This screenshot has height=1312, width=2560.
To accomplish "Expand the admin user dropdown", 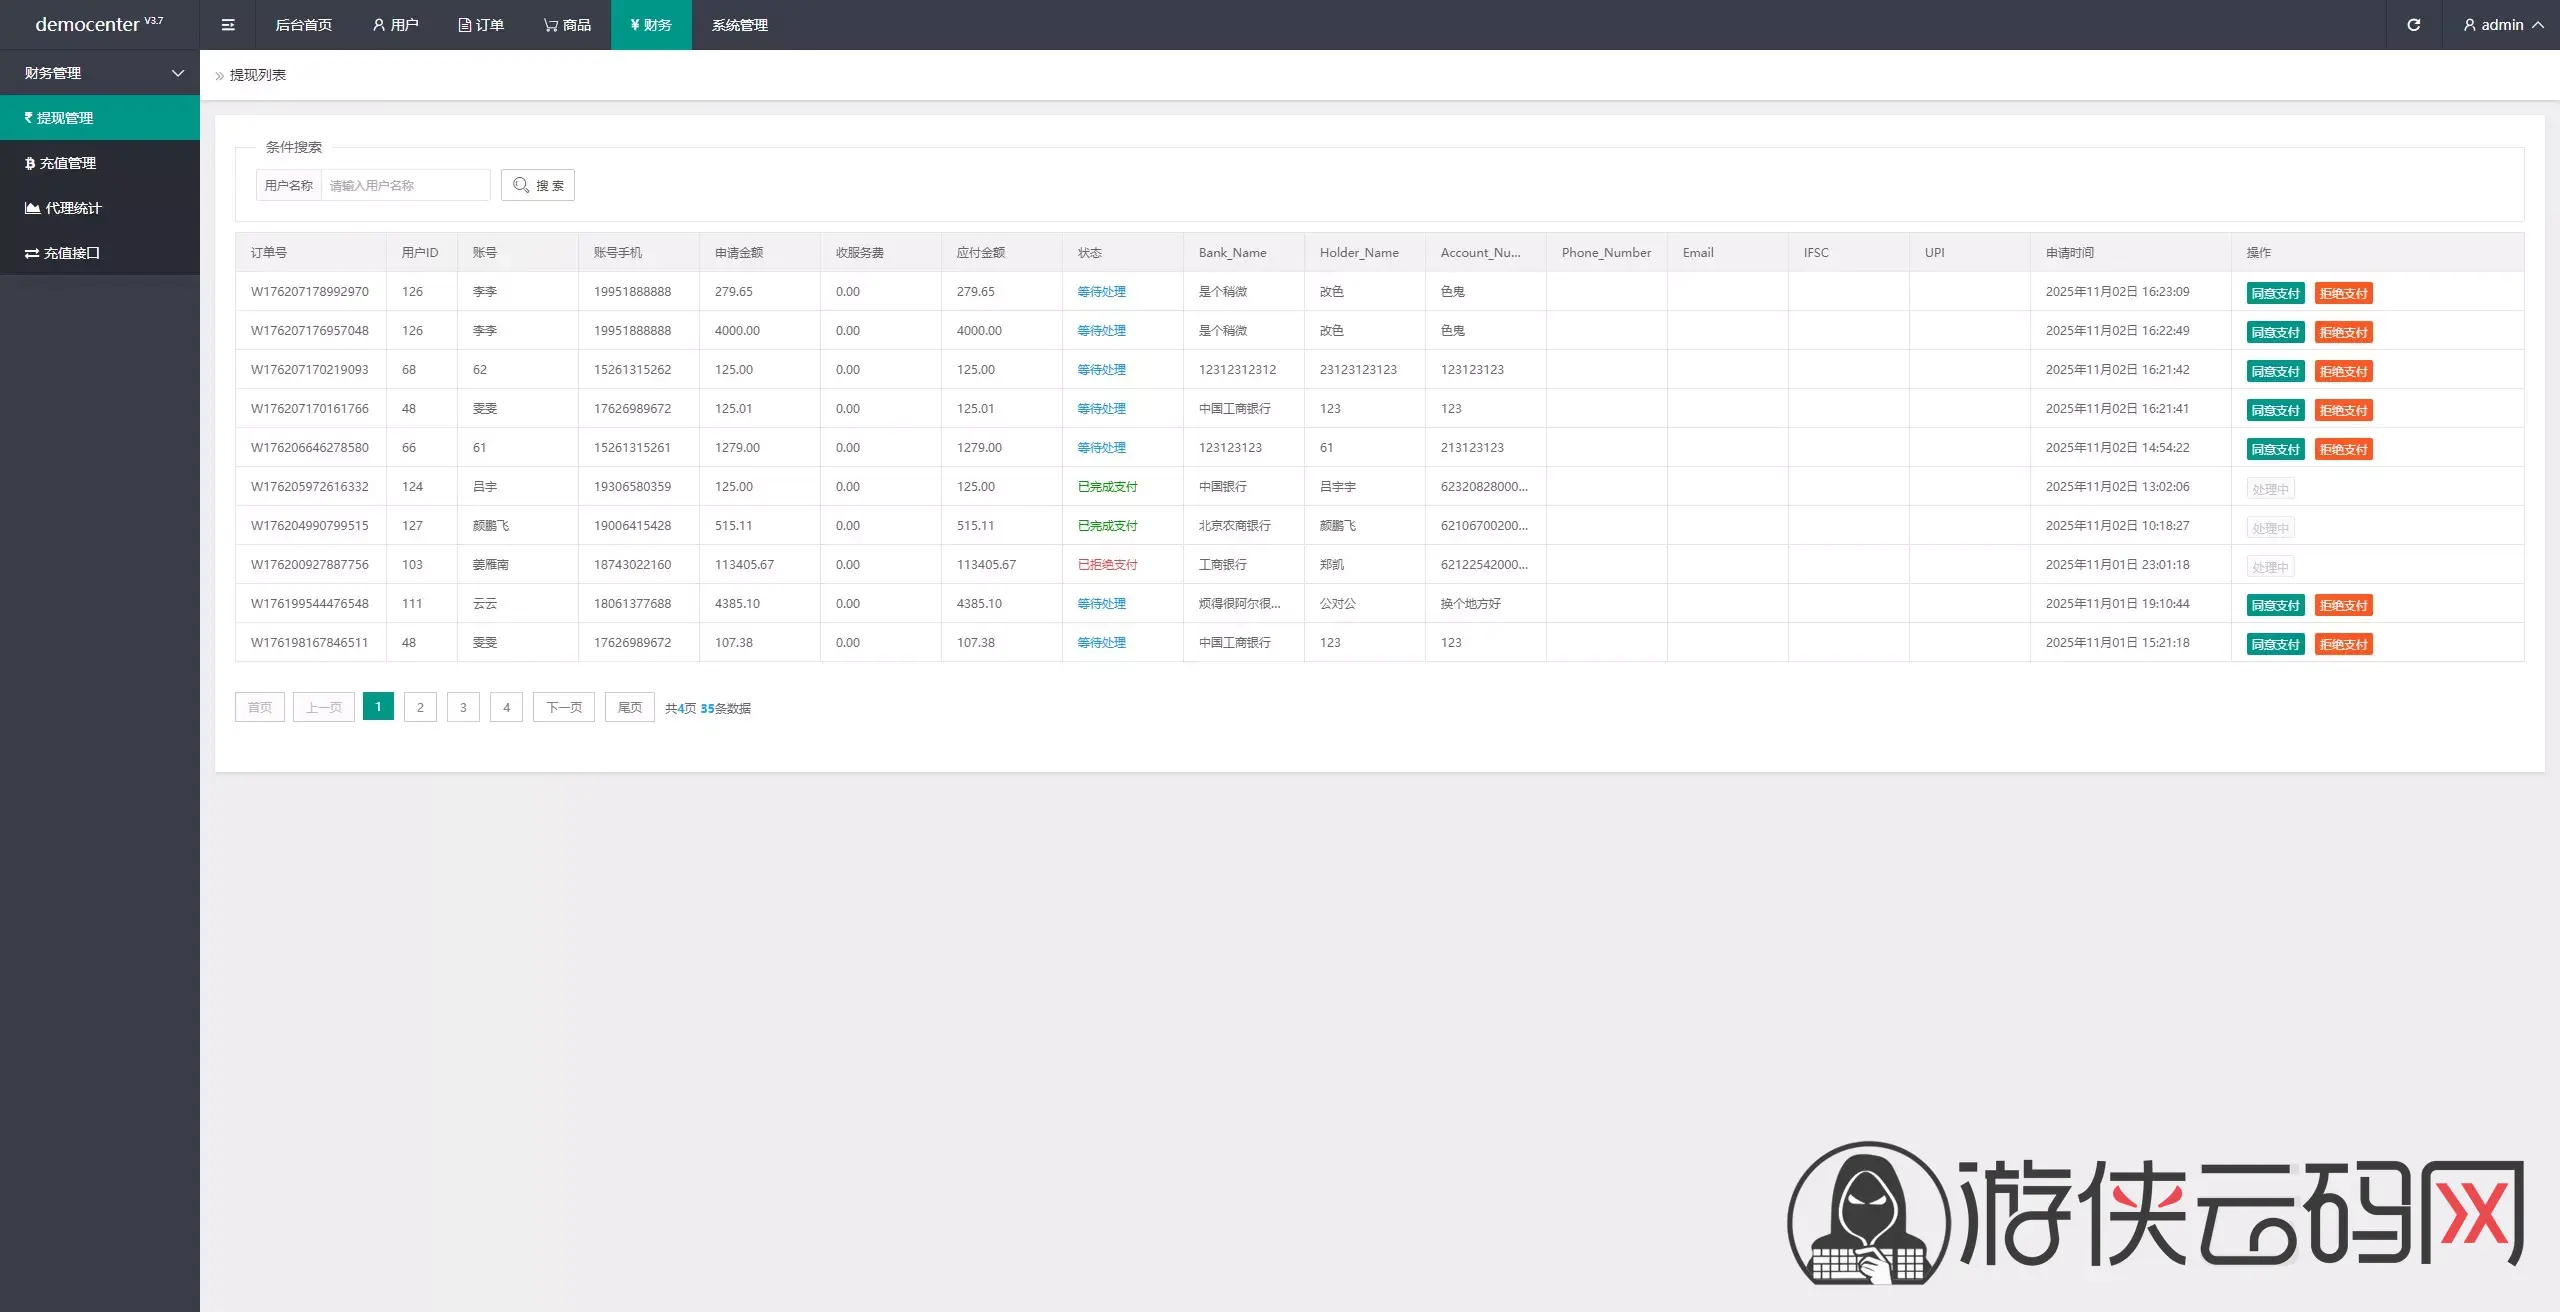I will click(2503, 25).
